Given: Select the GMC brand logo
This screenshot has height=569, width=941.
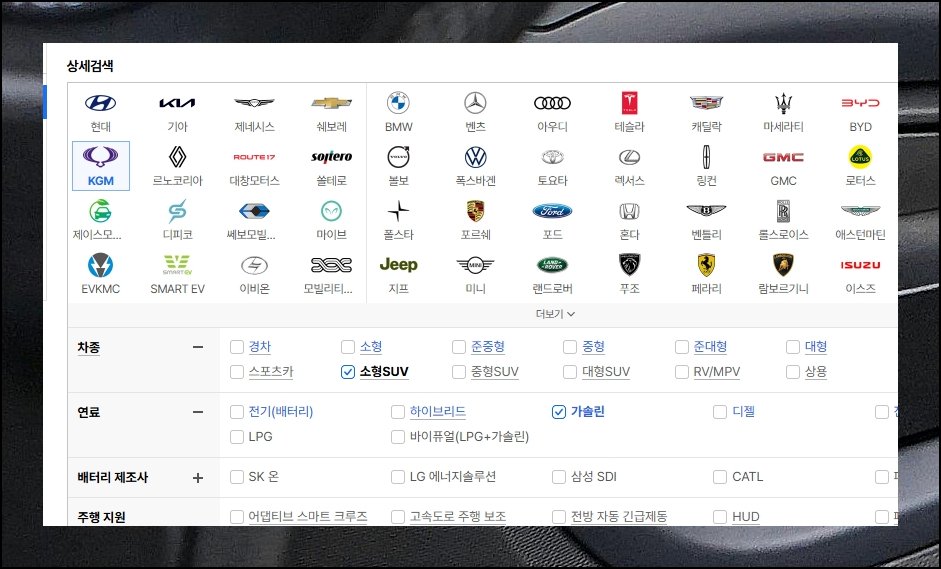Looking at the screenshot, I should pos(783,157).
